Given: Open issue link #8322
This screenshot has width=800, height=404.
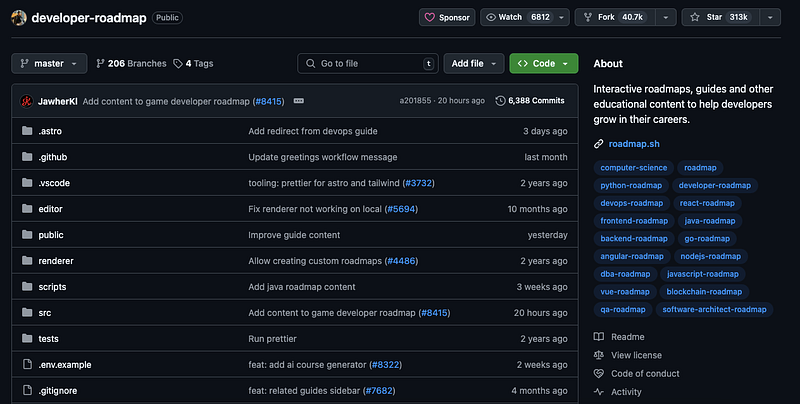Looking at the screenshot, I should 385,365.
